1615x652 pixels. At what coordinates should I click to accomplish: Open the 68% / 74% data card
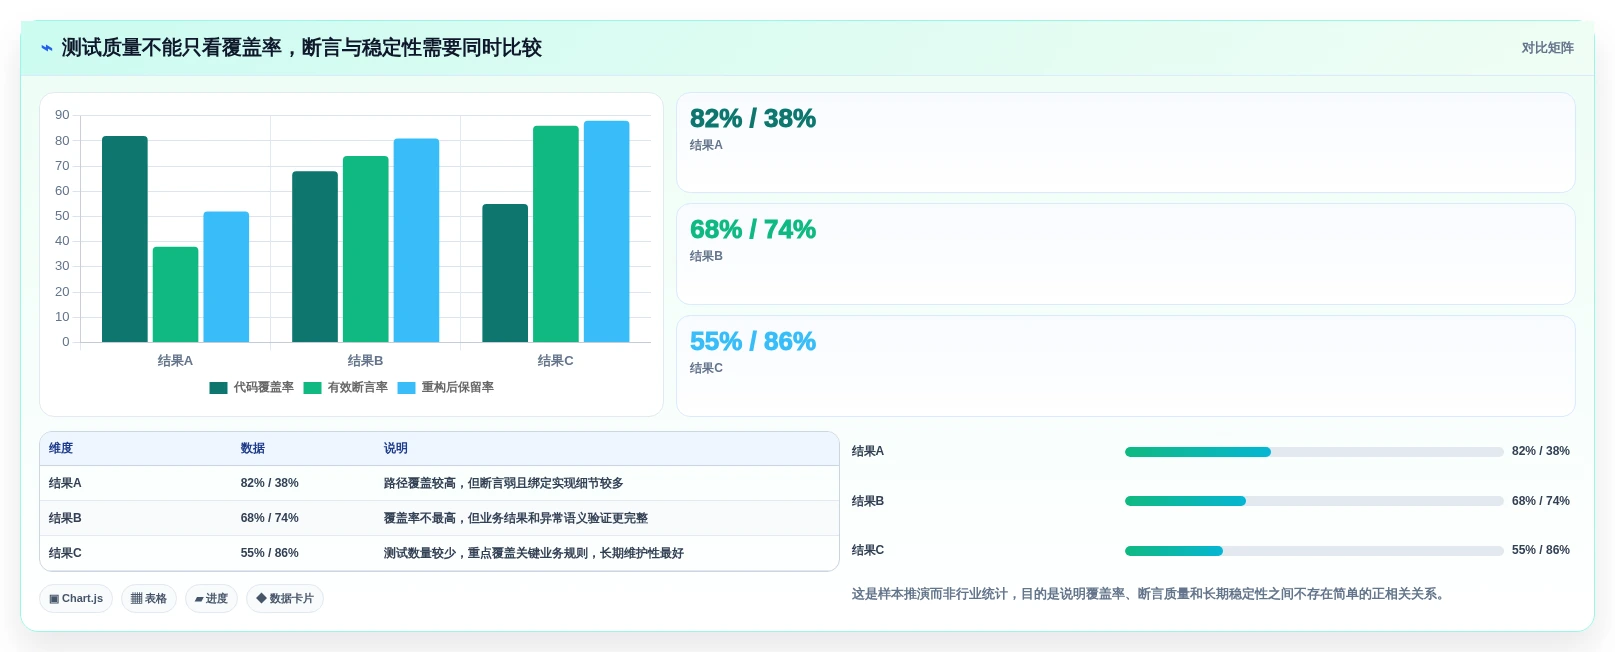(1126, 254)
